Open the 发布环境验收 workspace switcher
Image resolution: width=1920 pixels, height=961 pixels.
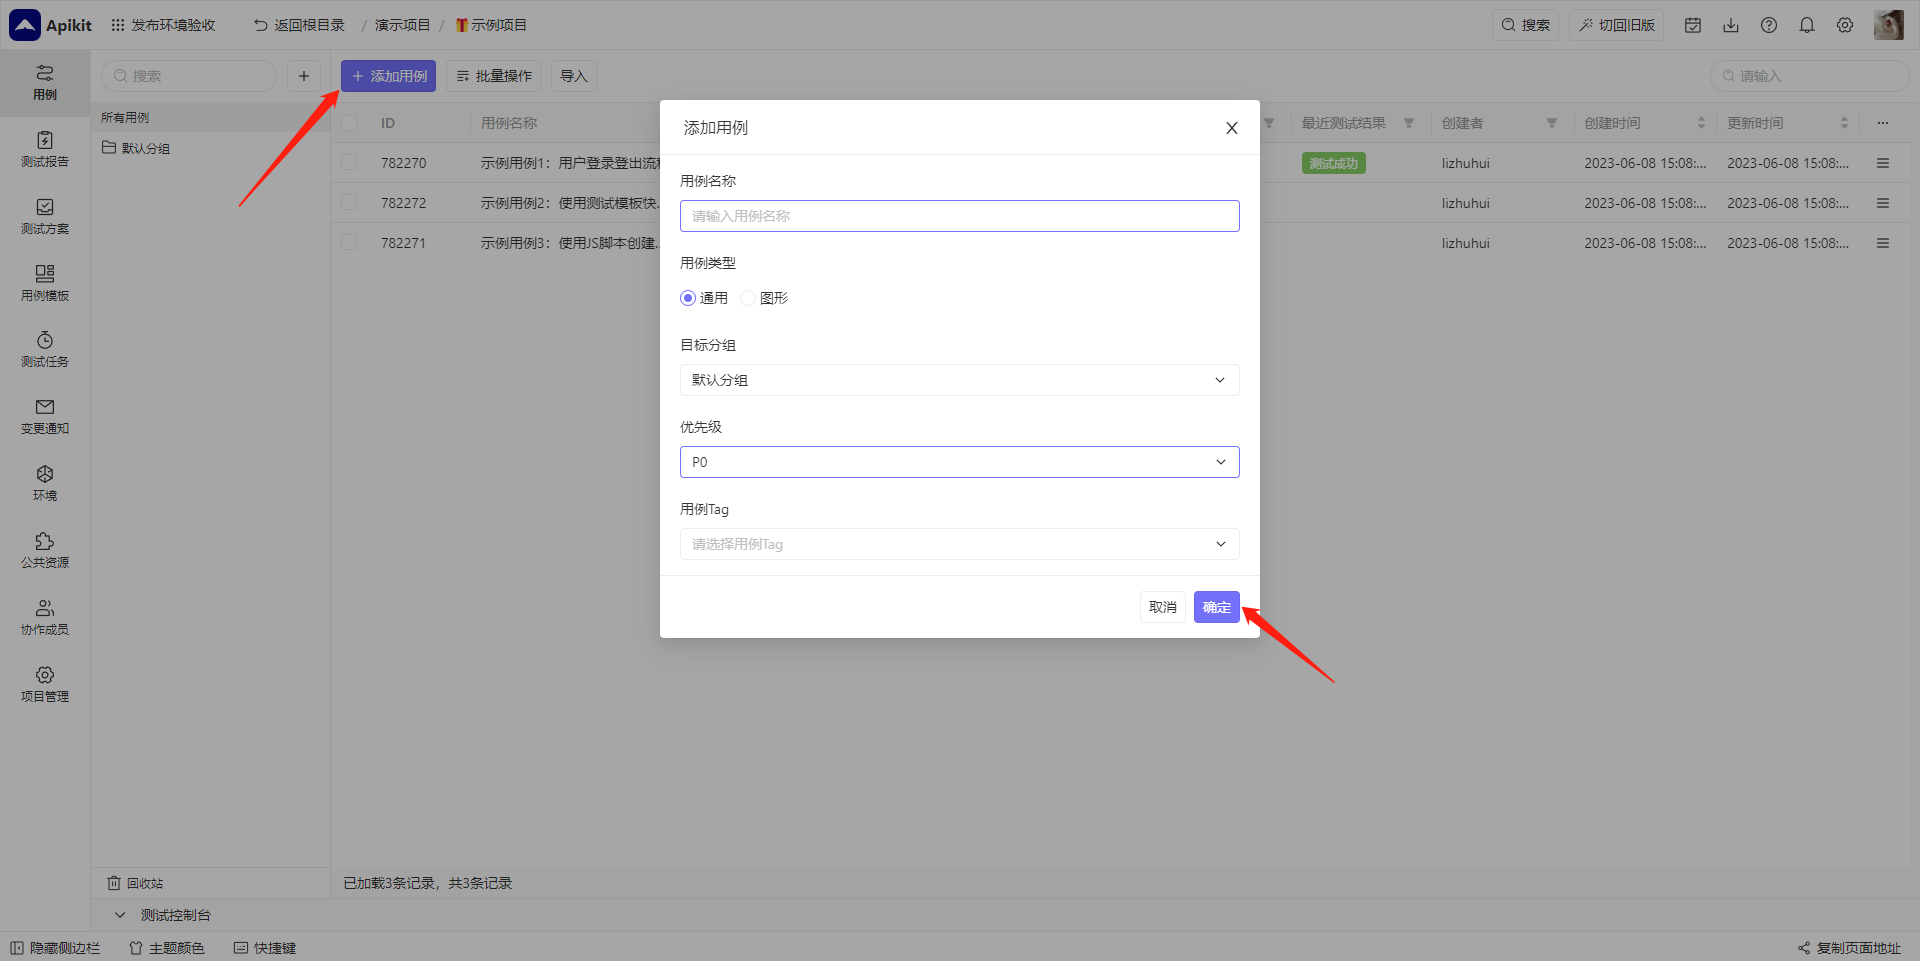tap(163, 25)
